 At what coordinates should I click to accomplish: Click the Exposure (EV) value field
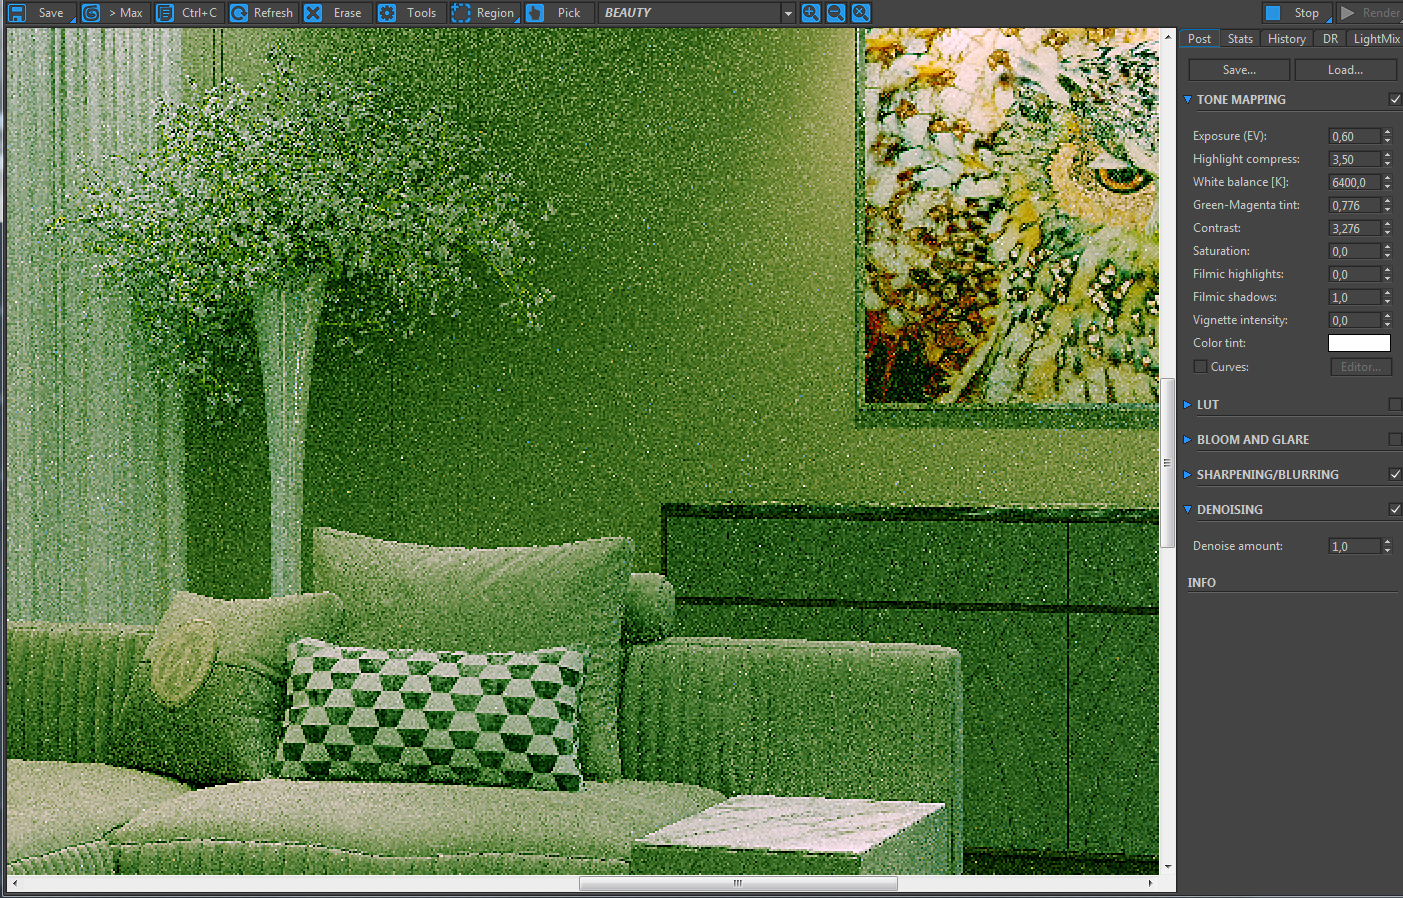(1354, 136)
